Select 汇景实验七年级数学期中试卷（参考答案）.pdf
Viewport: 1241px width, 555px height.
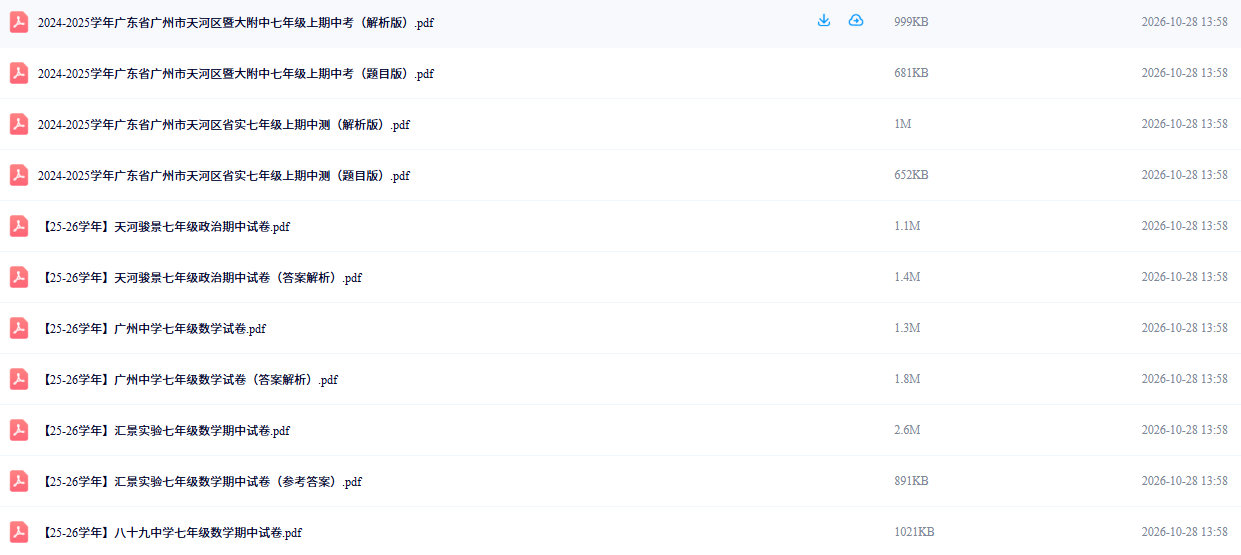[x=200, y=482]
